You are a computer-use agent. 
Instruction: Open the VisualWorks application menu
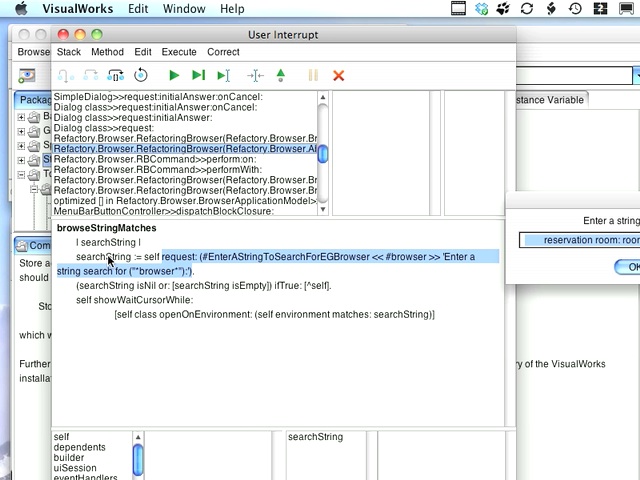(x=78, y=9)
